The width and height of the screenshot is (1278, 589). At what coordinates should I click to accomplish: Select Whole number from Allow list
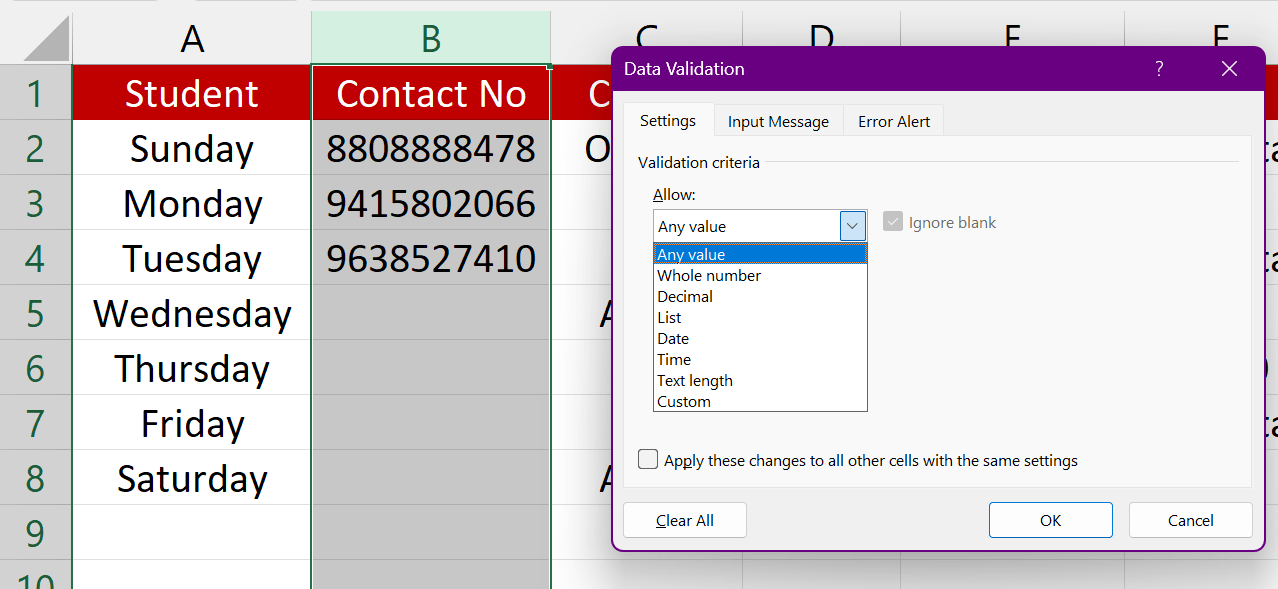coord(709,276)
